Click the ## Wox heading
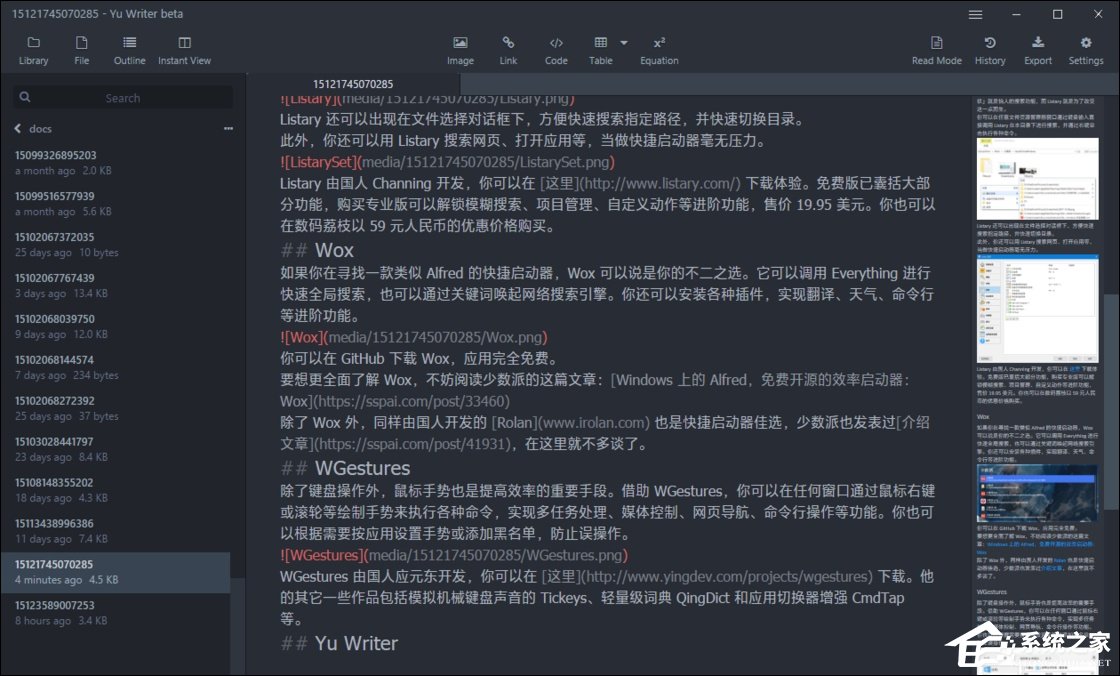The height and width of the screenshot is (676, 1120). (x=317, y=250)
